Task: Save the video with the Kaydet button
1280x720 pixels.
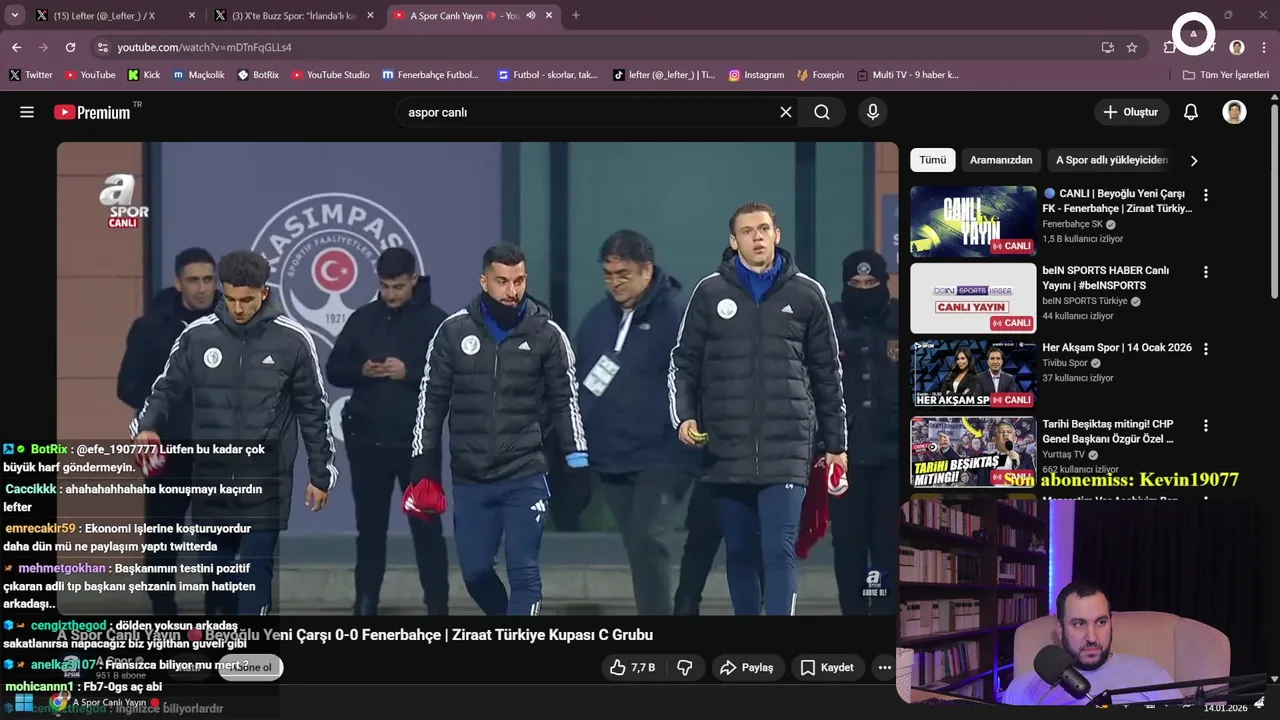Action: [x=827, y=667]
